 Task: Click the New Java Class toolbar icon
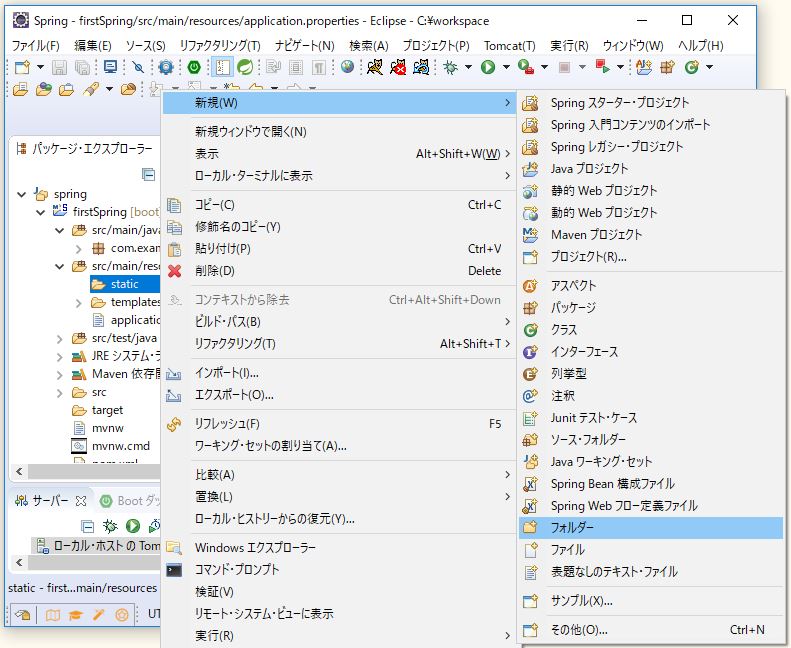click(692, 67)
